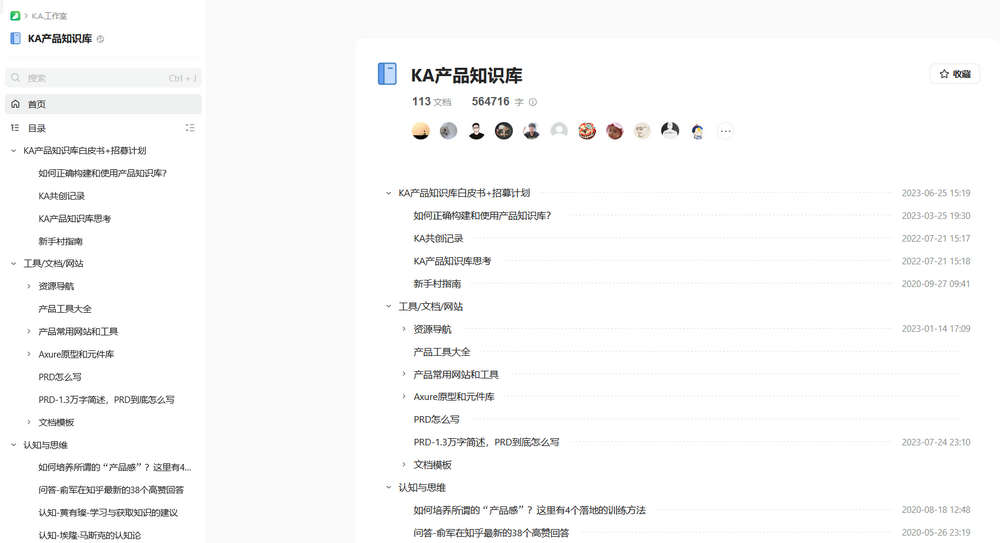The width and height of the screenshot is (1000, 543).
Task: Open 如何正确构建和使用产品知识库? in main list
Action: (482, 216)
